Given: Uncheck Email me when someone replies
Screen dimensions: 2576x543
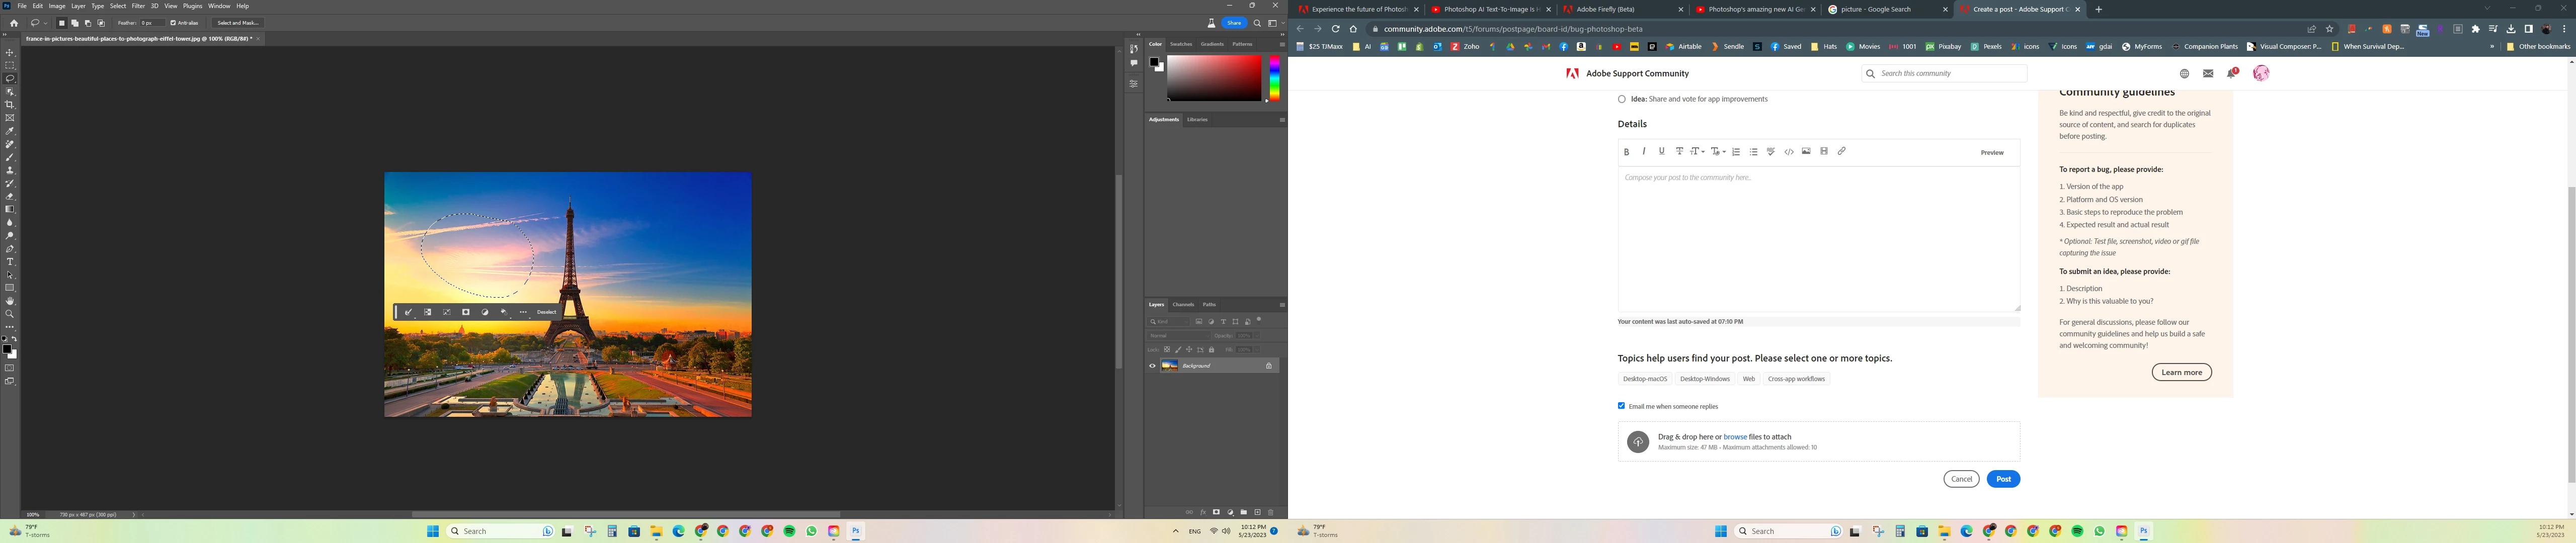Looking at the screenshot, I should pyautogui.click(x=1622, y=406).
